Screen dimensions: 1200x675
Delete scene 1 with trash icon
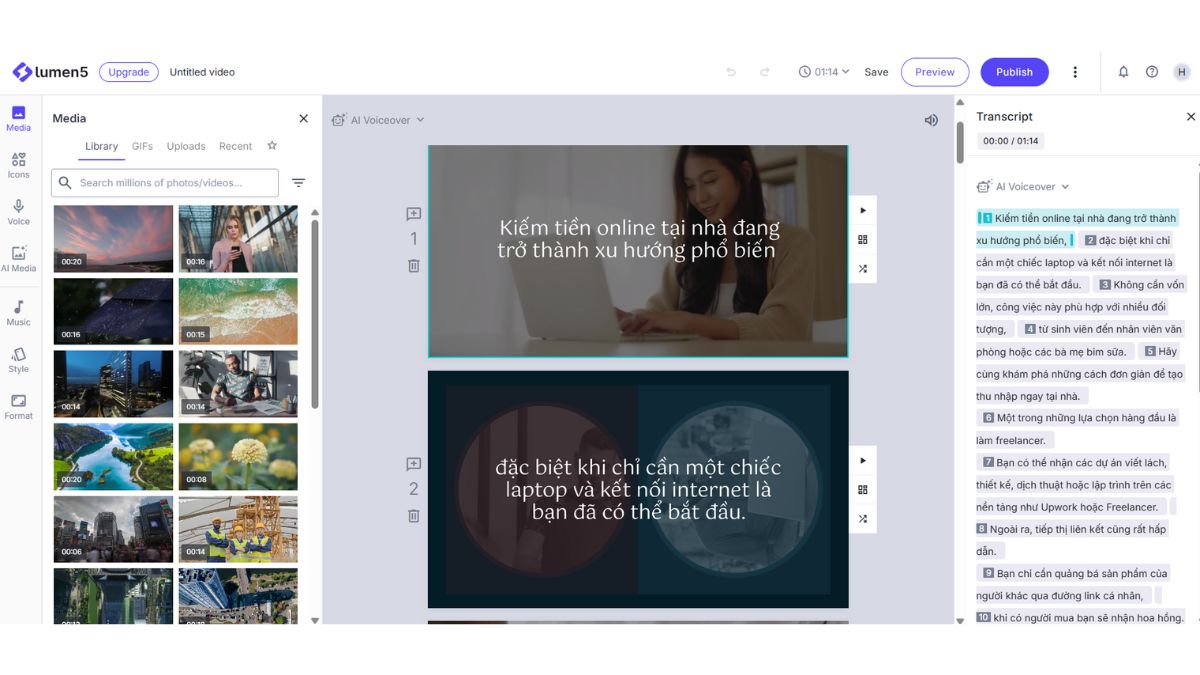[413, 266]
